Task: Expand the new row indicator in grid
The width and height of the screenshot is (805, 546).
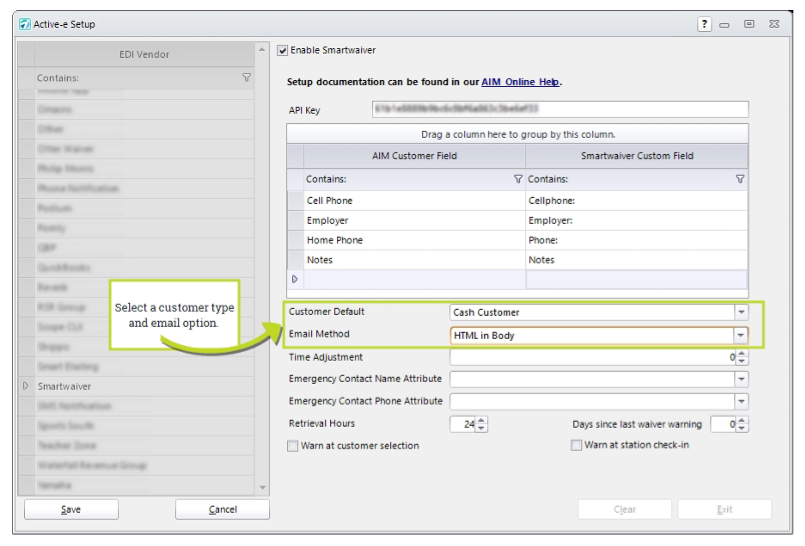Action: 295,279
